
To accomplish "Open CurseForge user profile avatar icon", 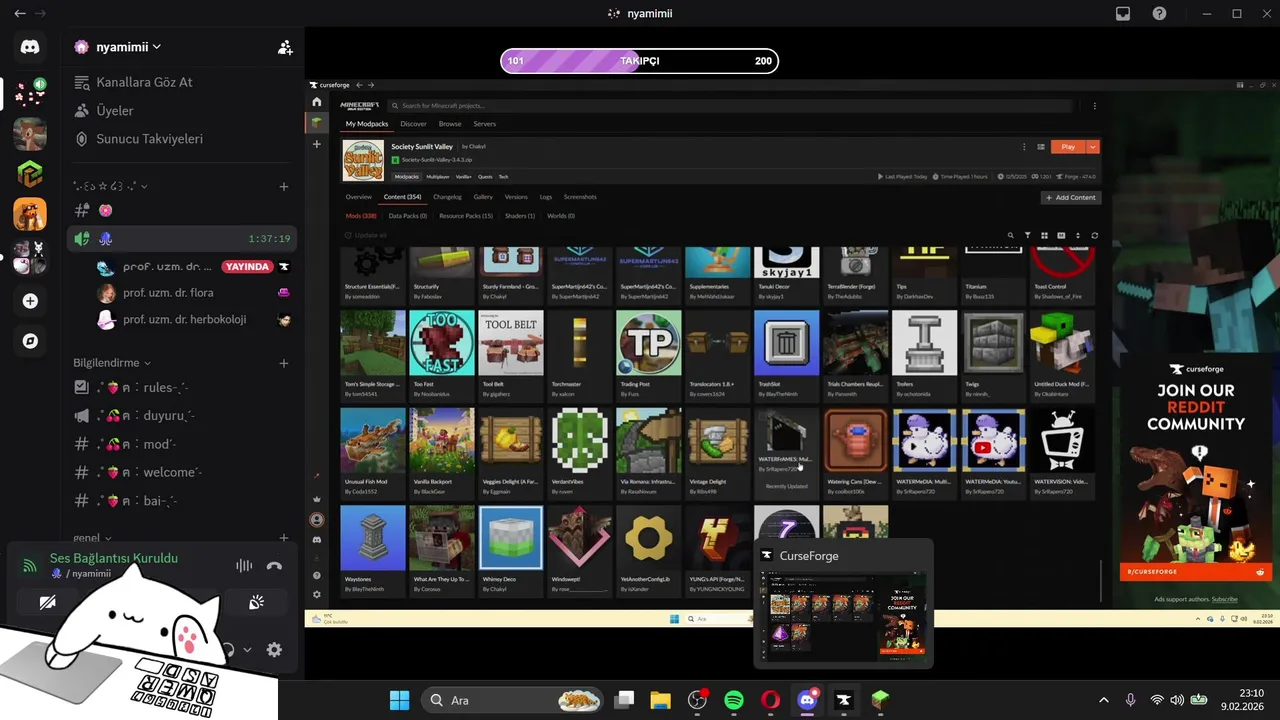I will (317, 520).
